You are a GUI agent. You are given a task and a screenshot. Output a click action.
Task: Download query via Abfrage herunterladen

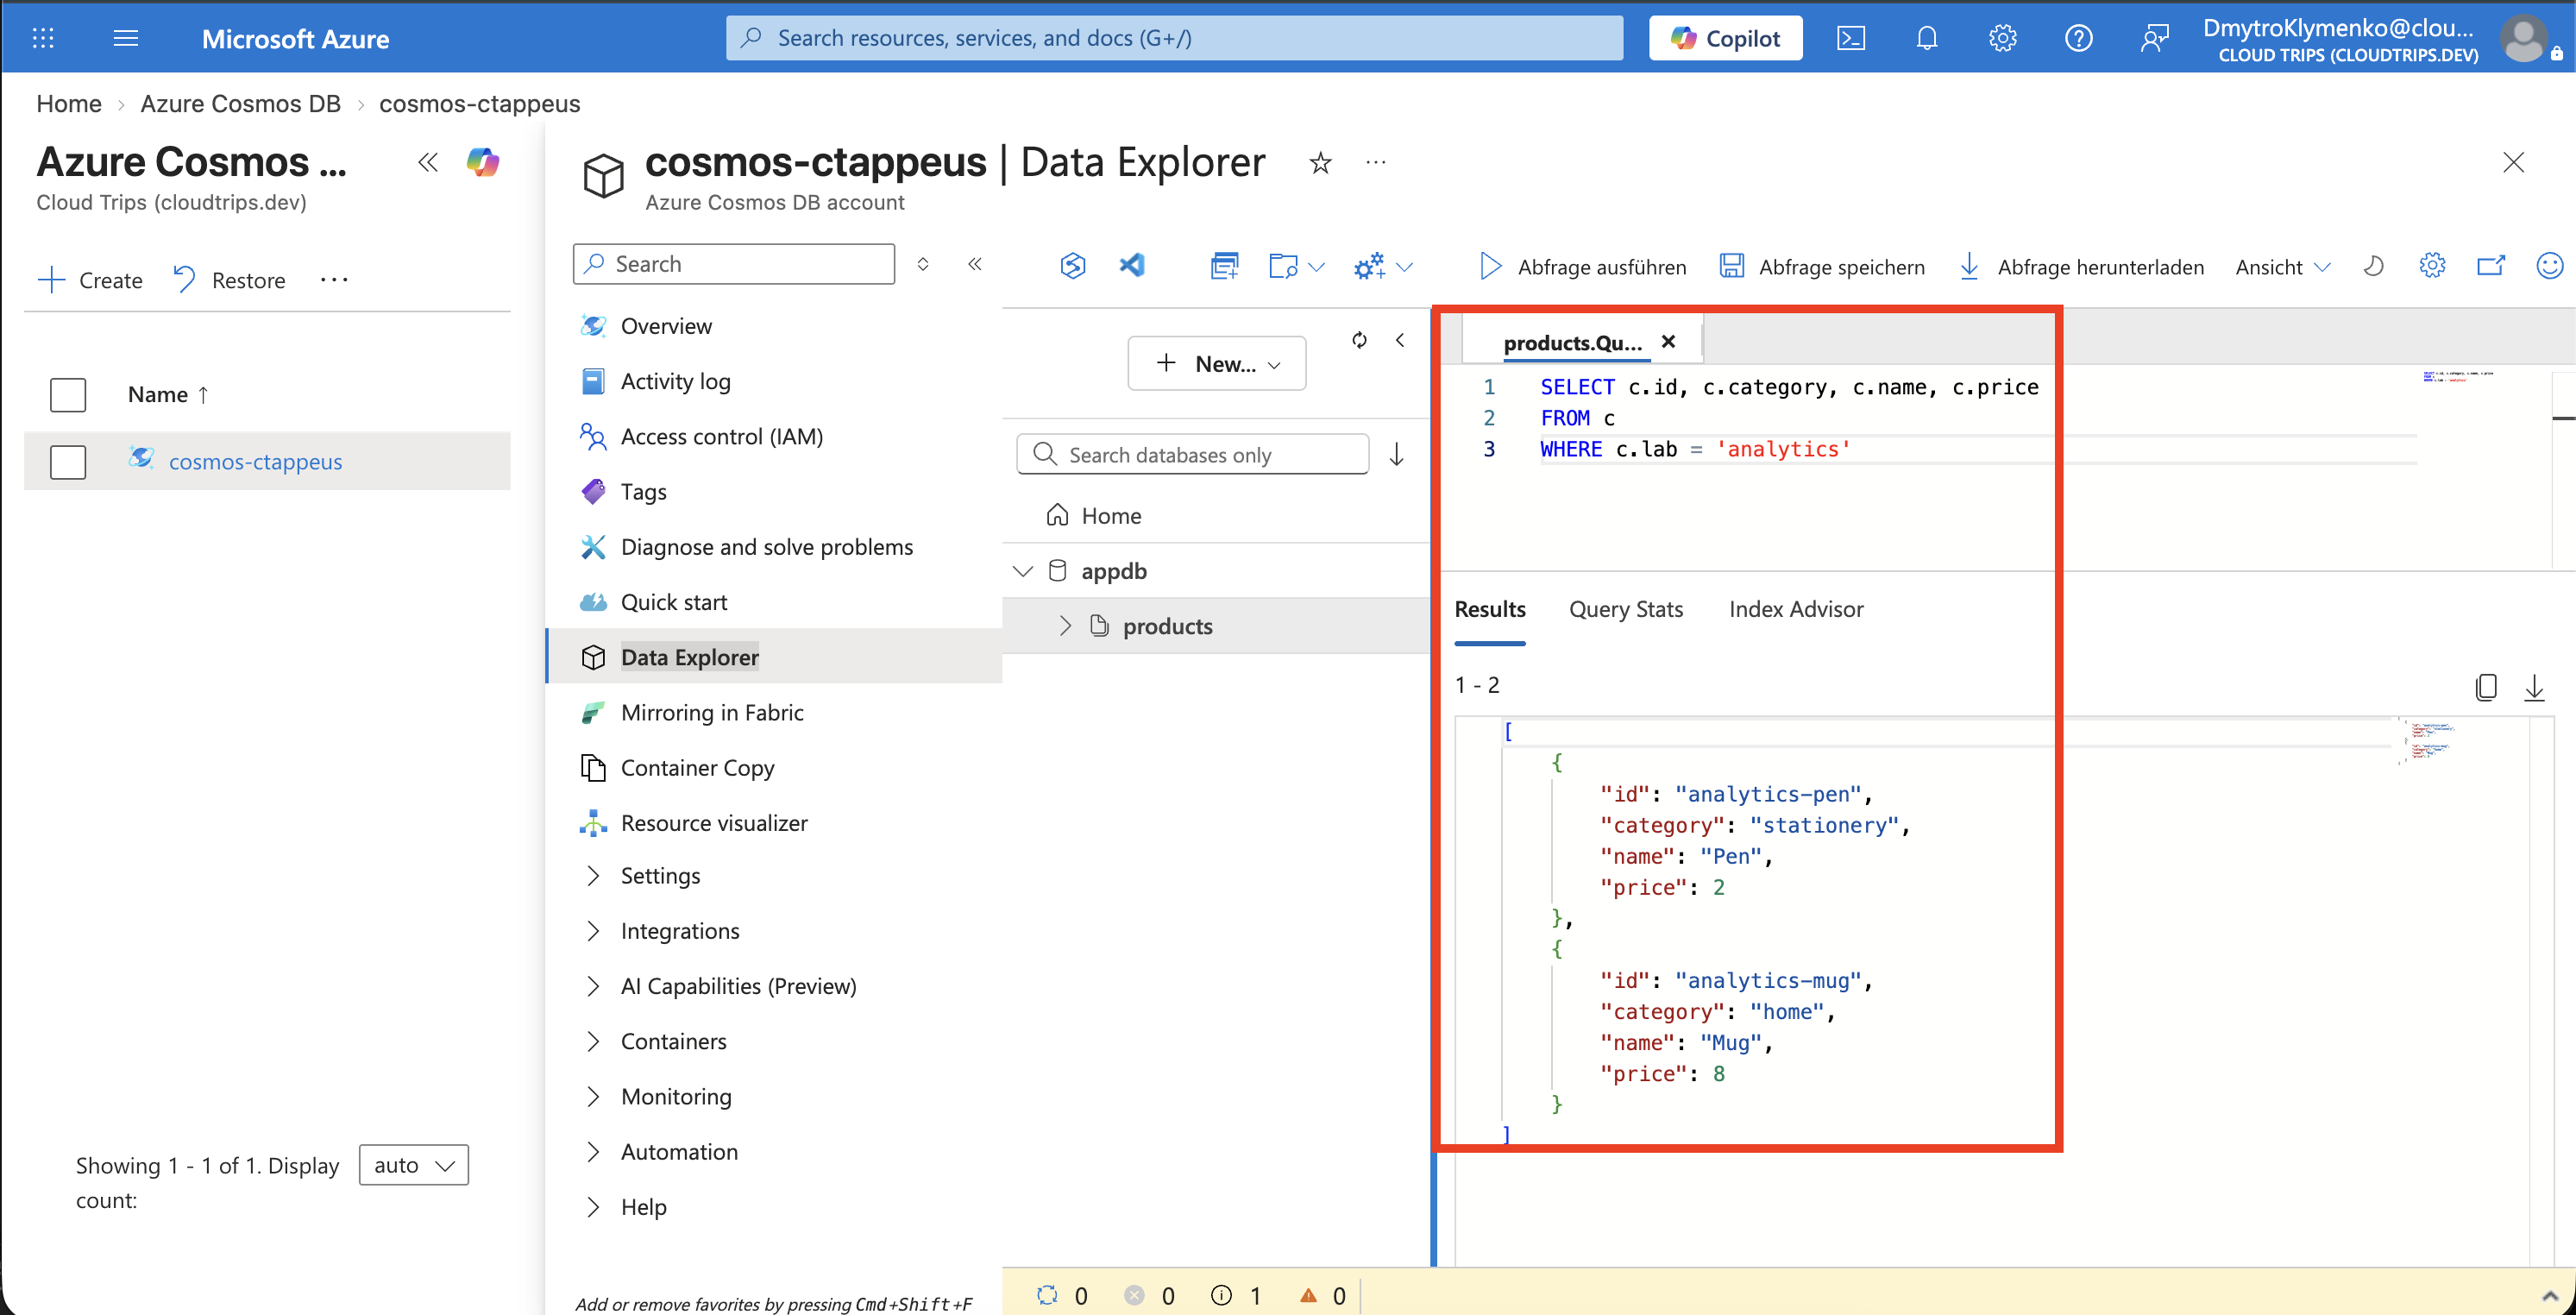[x=2081, y=267]
